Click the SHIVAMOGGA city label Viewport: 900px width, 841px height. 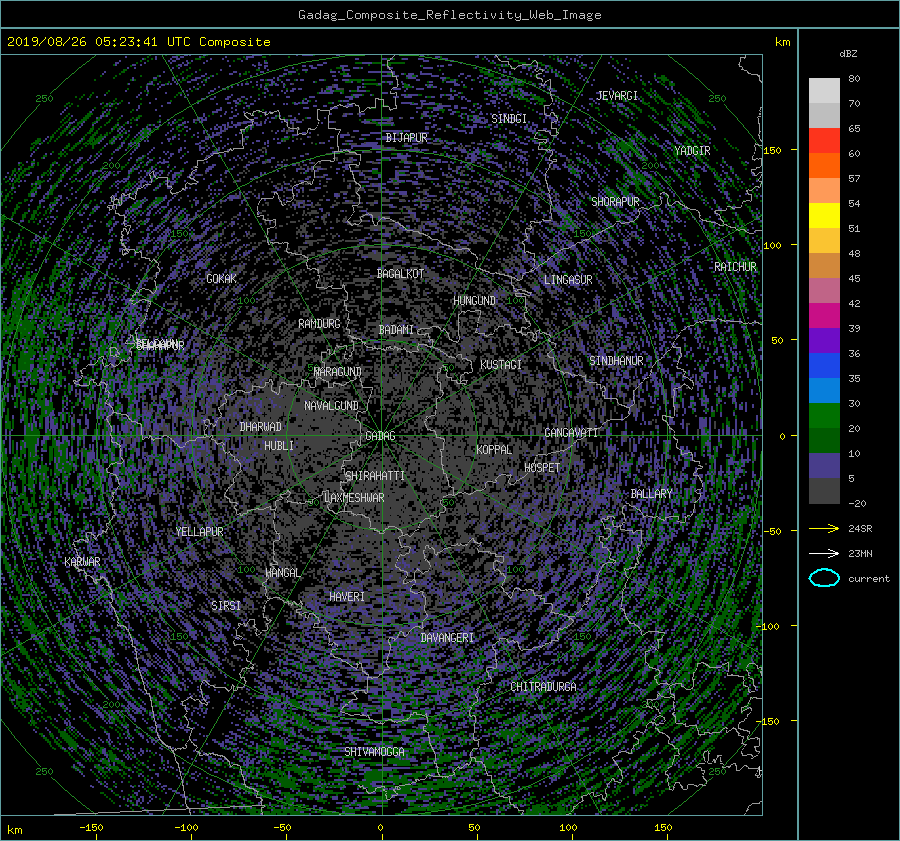click(374, 752)
